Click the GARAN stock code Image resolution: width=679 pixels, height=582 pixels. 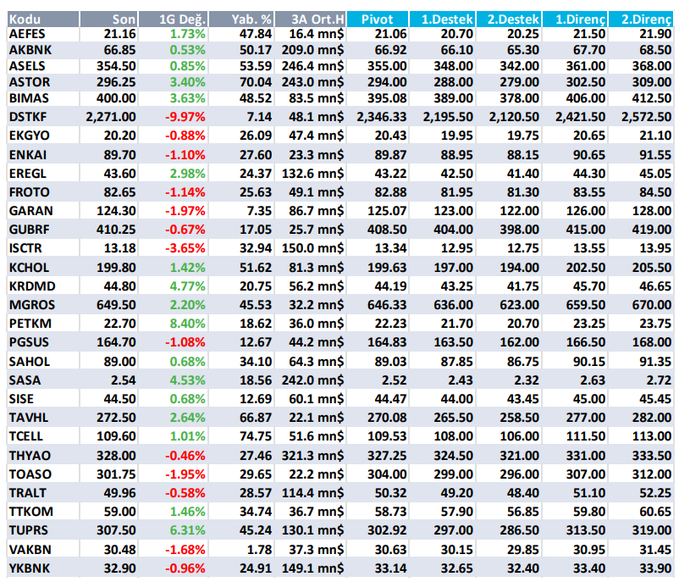[x=31, y=210]
